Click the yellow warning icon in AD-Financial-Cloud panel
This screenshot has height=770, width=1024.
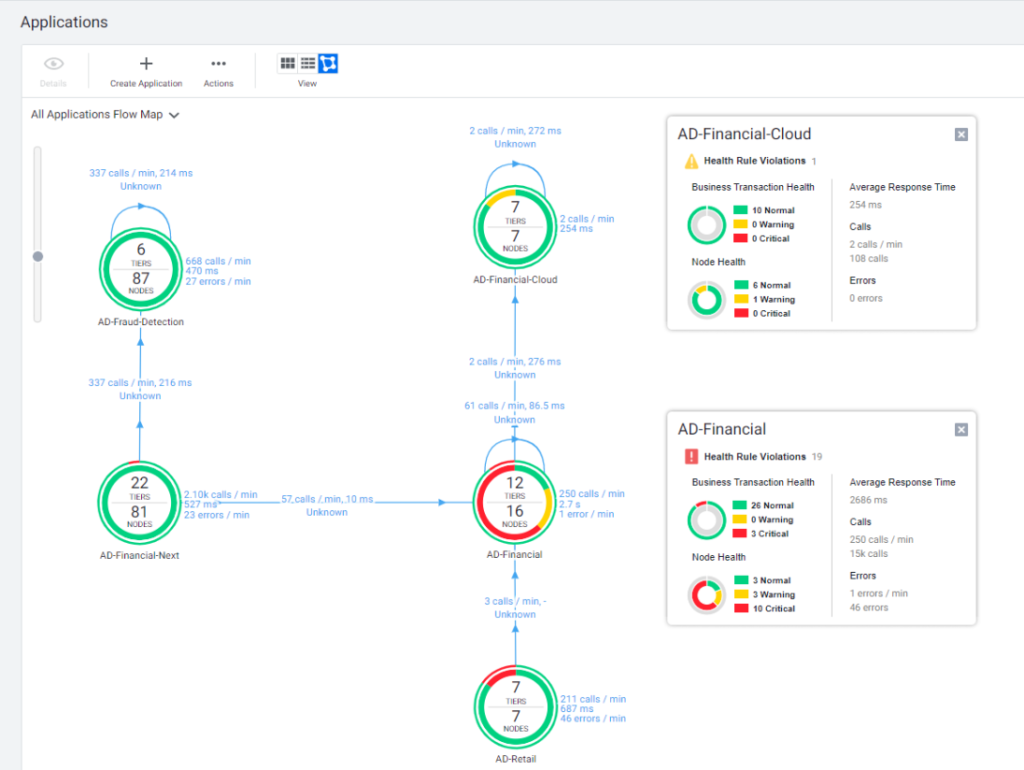(x=691, y=161)
